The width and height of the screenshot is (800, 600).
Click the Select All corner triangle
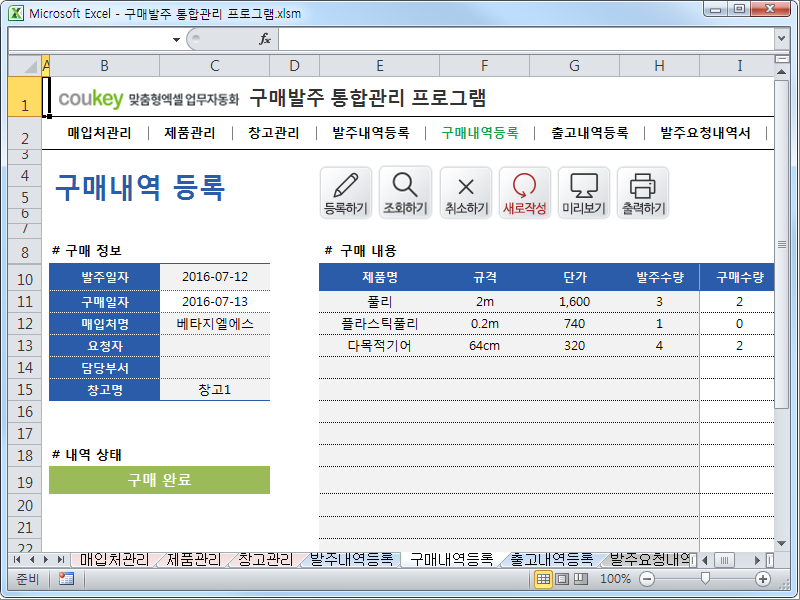[25, 66]
